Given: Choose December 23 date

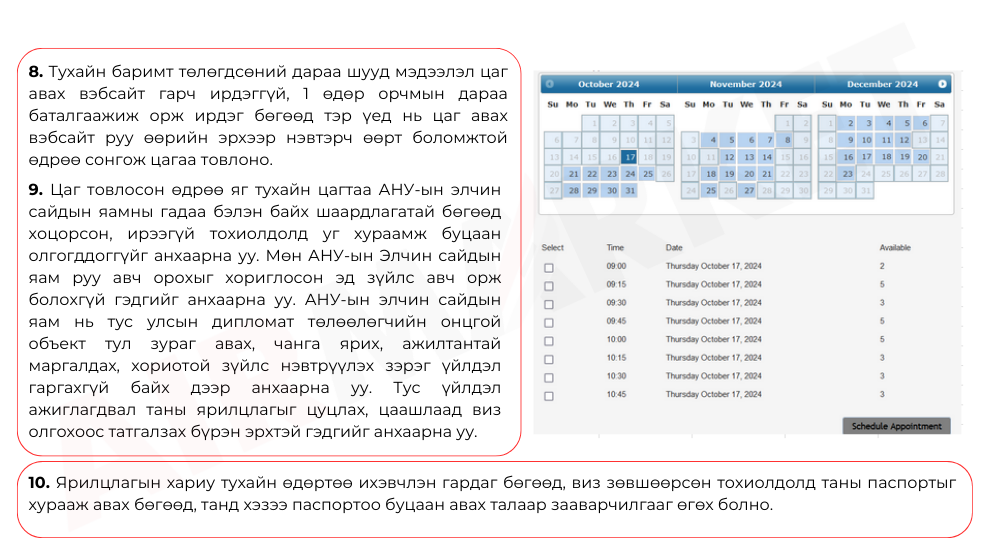Looking at the screenshot, I should point(847,174).
